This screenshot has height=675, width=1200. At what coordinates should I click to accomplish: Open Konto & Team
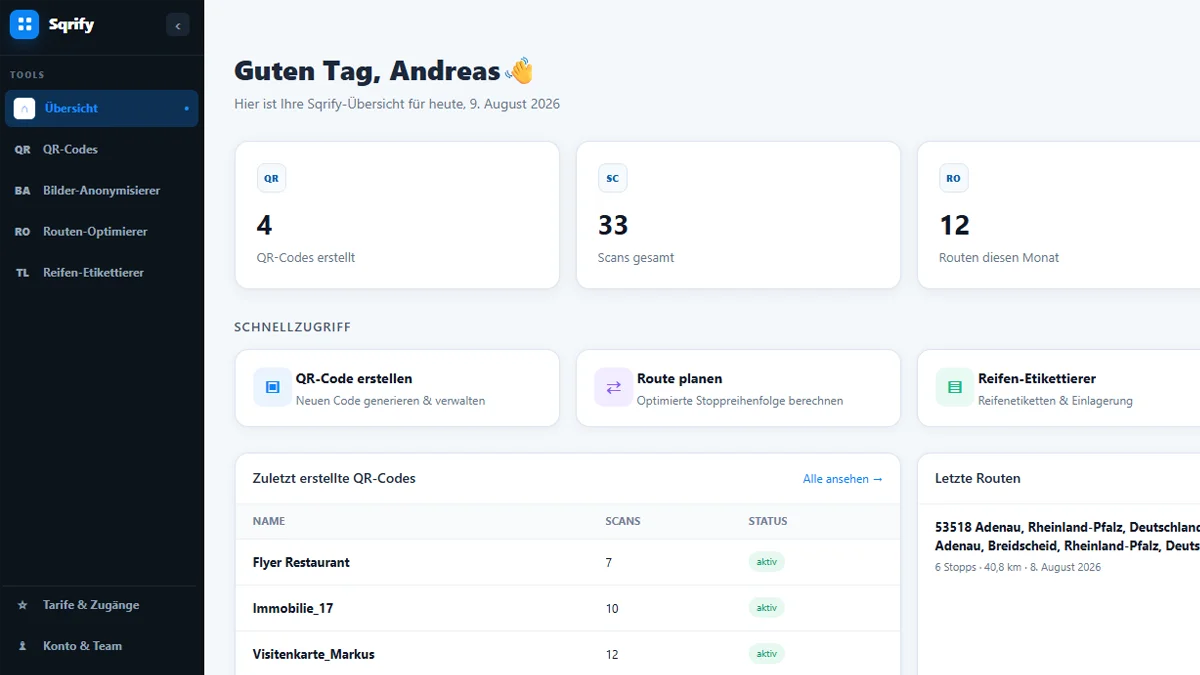click(101, 646)
